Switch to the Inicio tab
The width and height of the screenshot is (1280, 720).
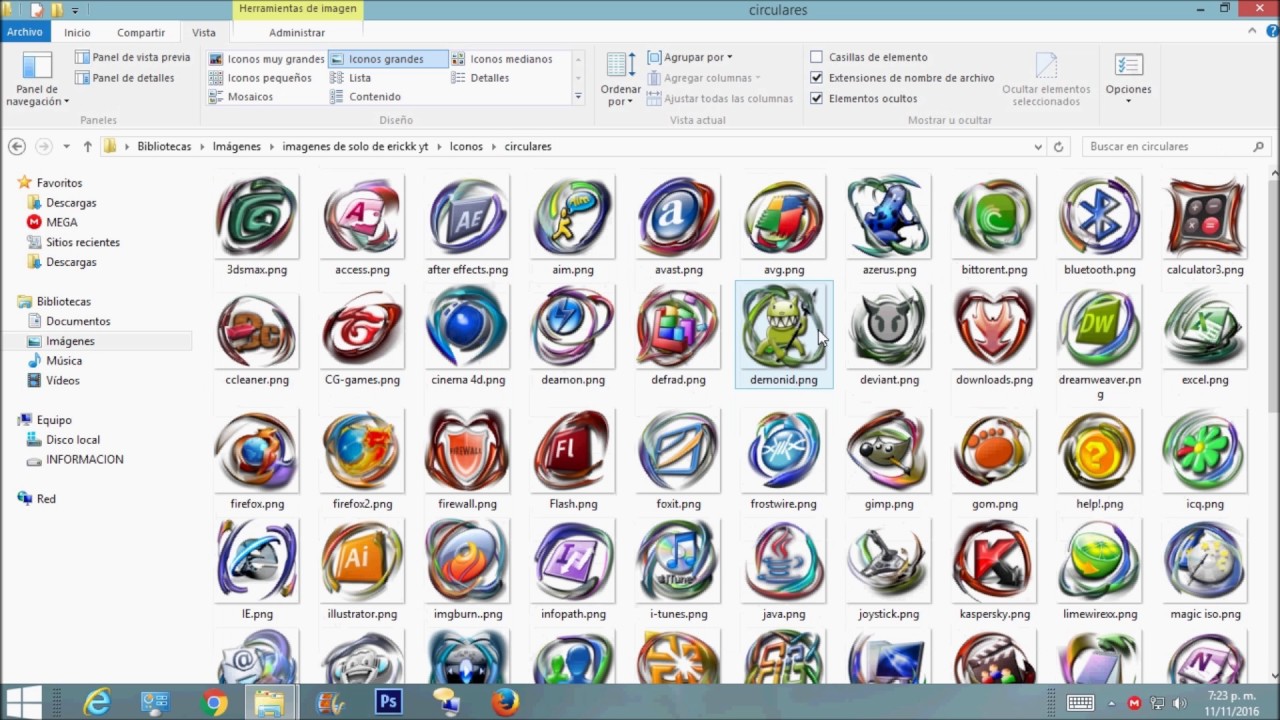pos(77,32)
